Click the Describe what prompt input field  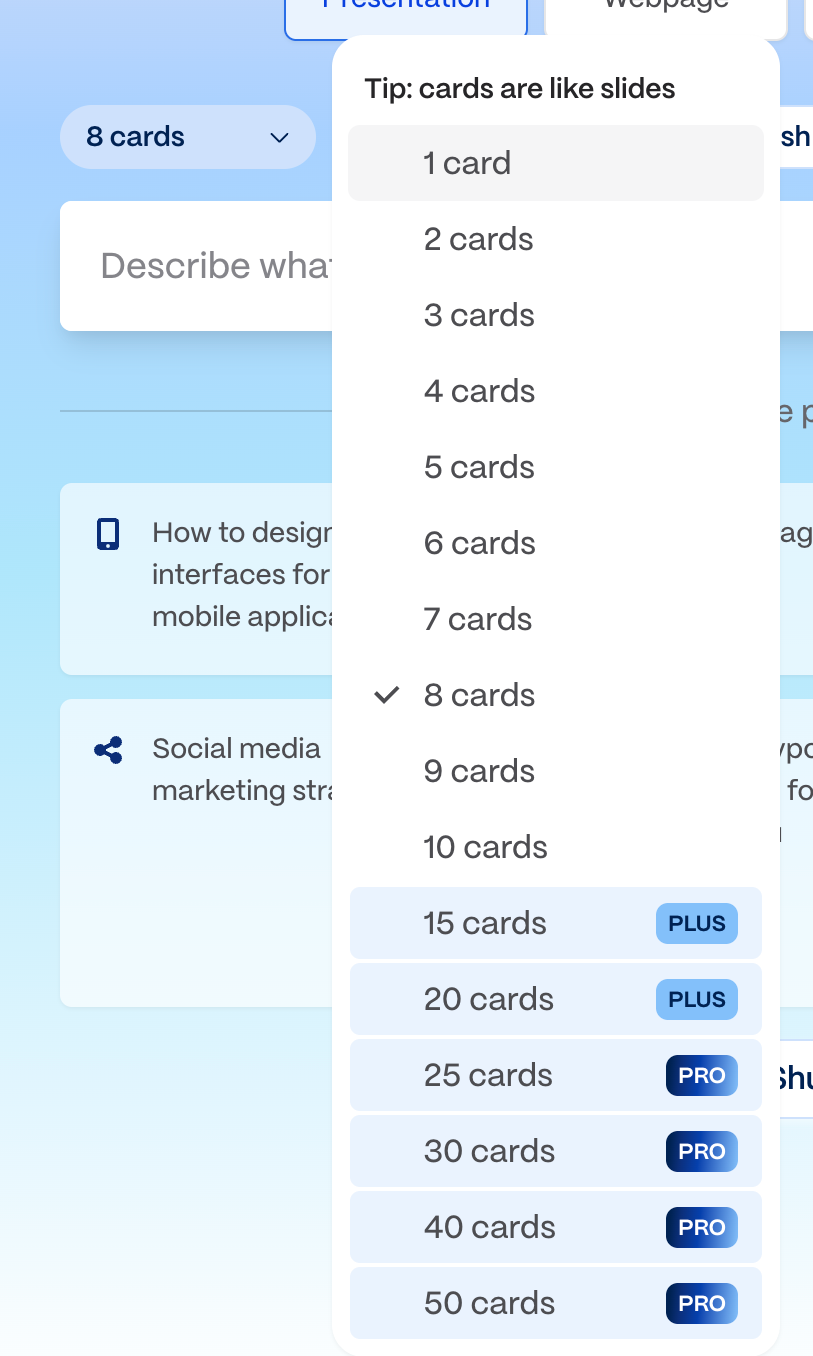220,265
